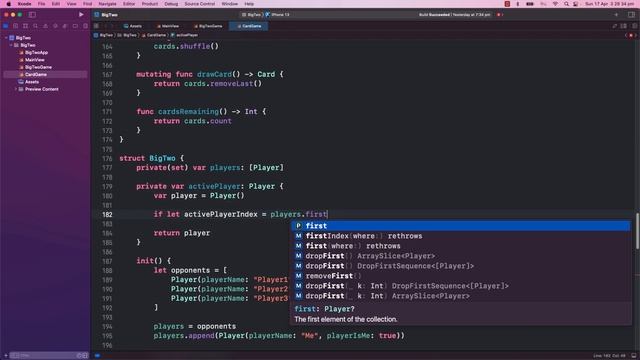Viewport: 640px width, 360px height.
Task: Open the BigTwo scheme selector
Action: pos(251,15)
